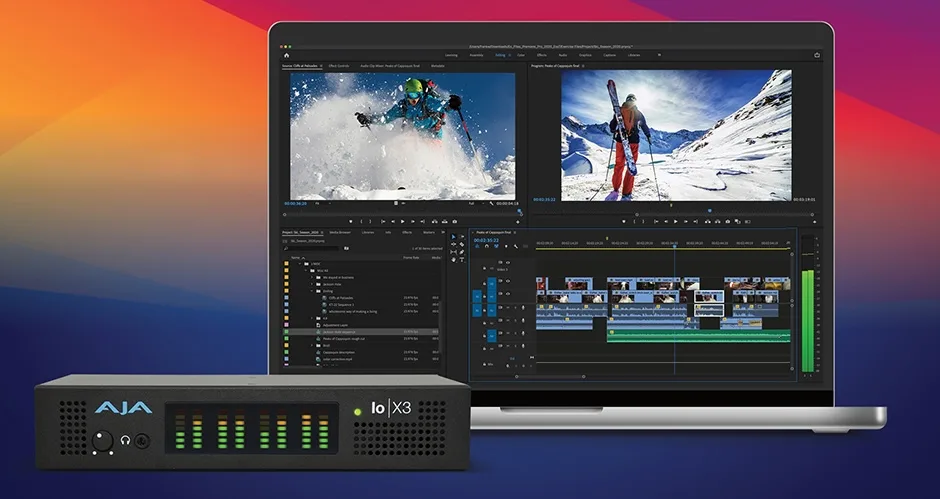The image size is (940, 499).
Task: Open the Source monitor Fit zoom dropdown
Action: [x=322, y=201]
